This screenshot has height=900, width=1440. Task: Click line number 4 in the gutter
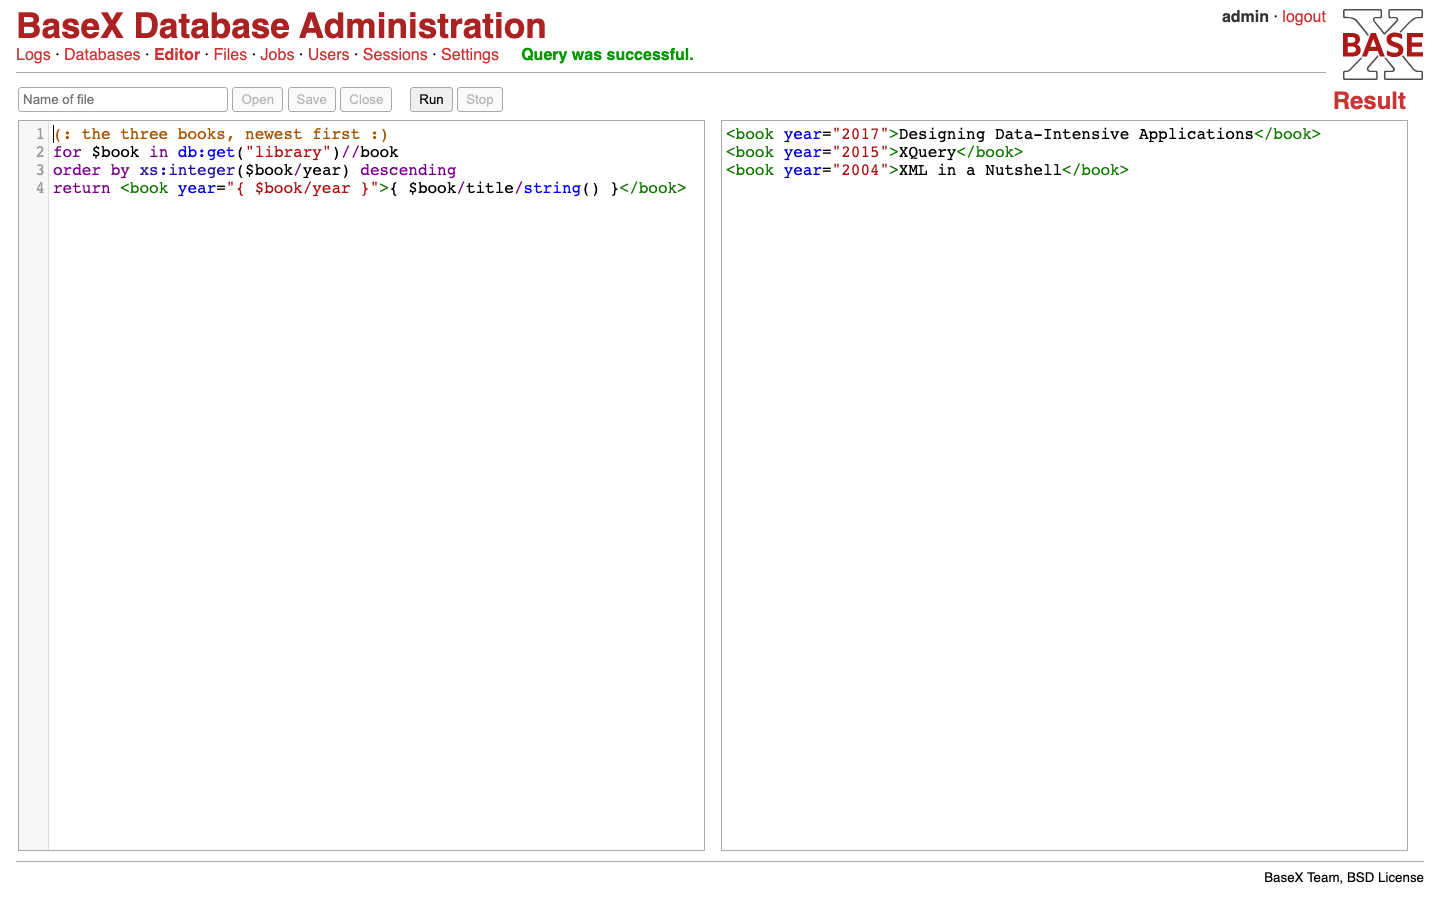tap(40, 188)
